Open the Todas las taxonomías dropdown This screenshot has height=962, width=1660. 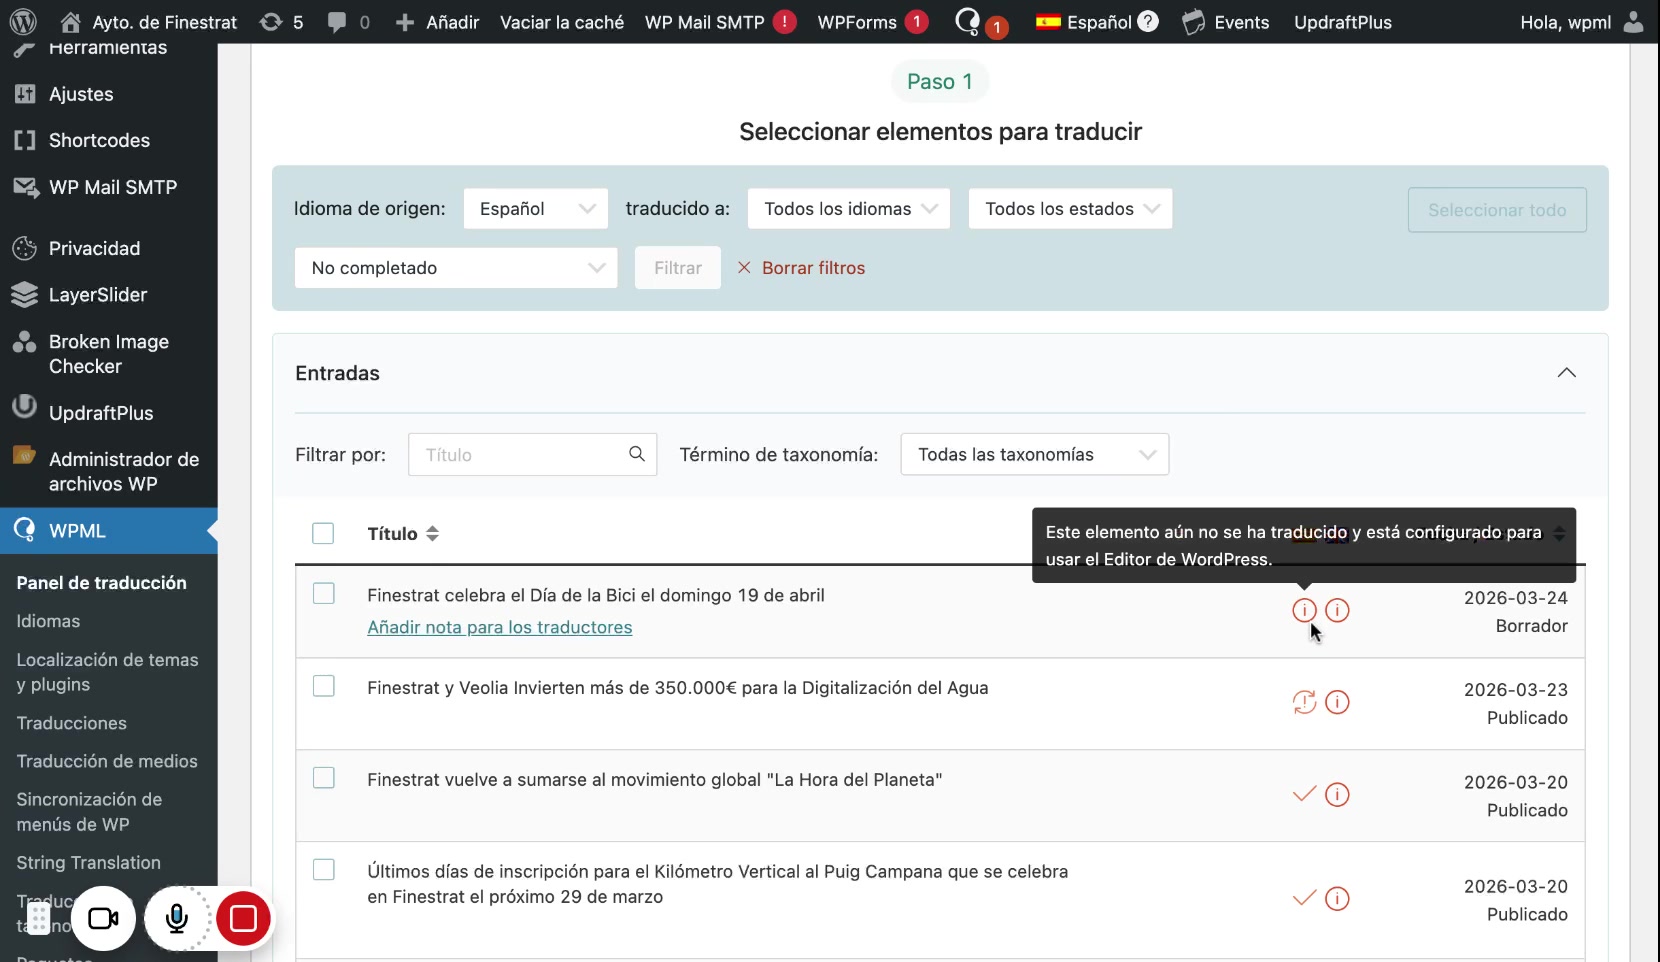pyautogui.click(x=1034, y=454)
